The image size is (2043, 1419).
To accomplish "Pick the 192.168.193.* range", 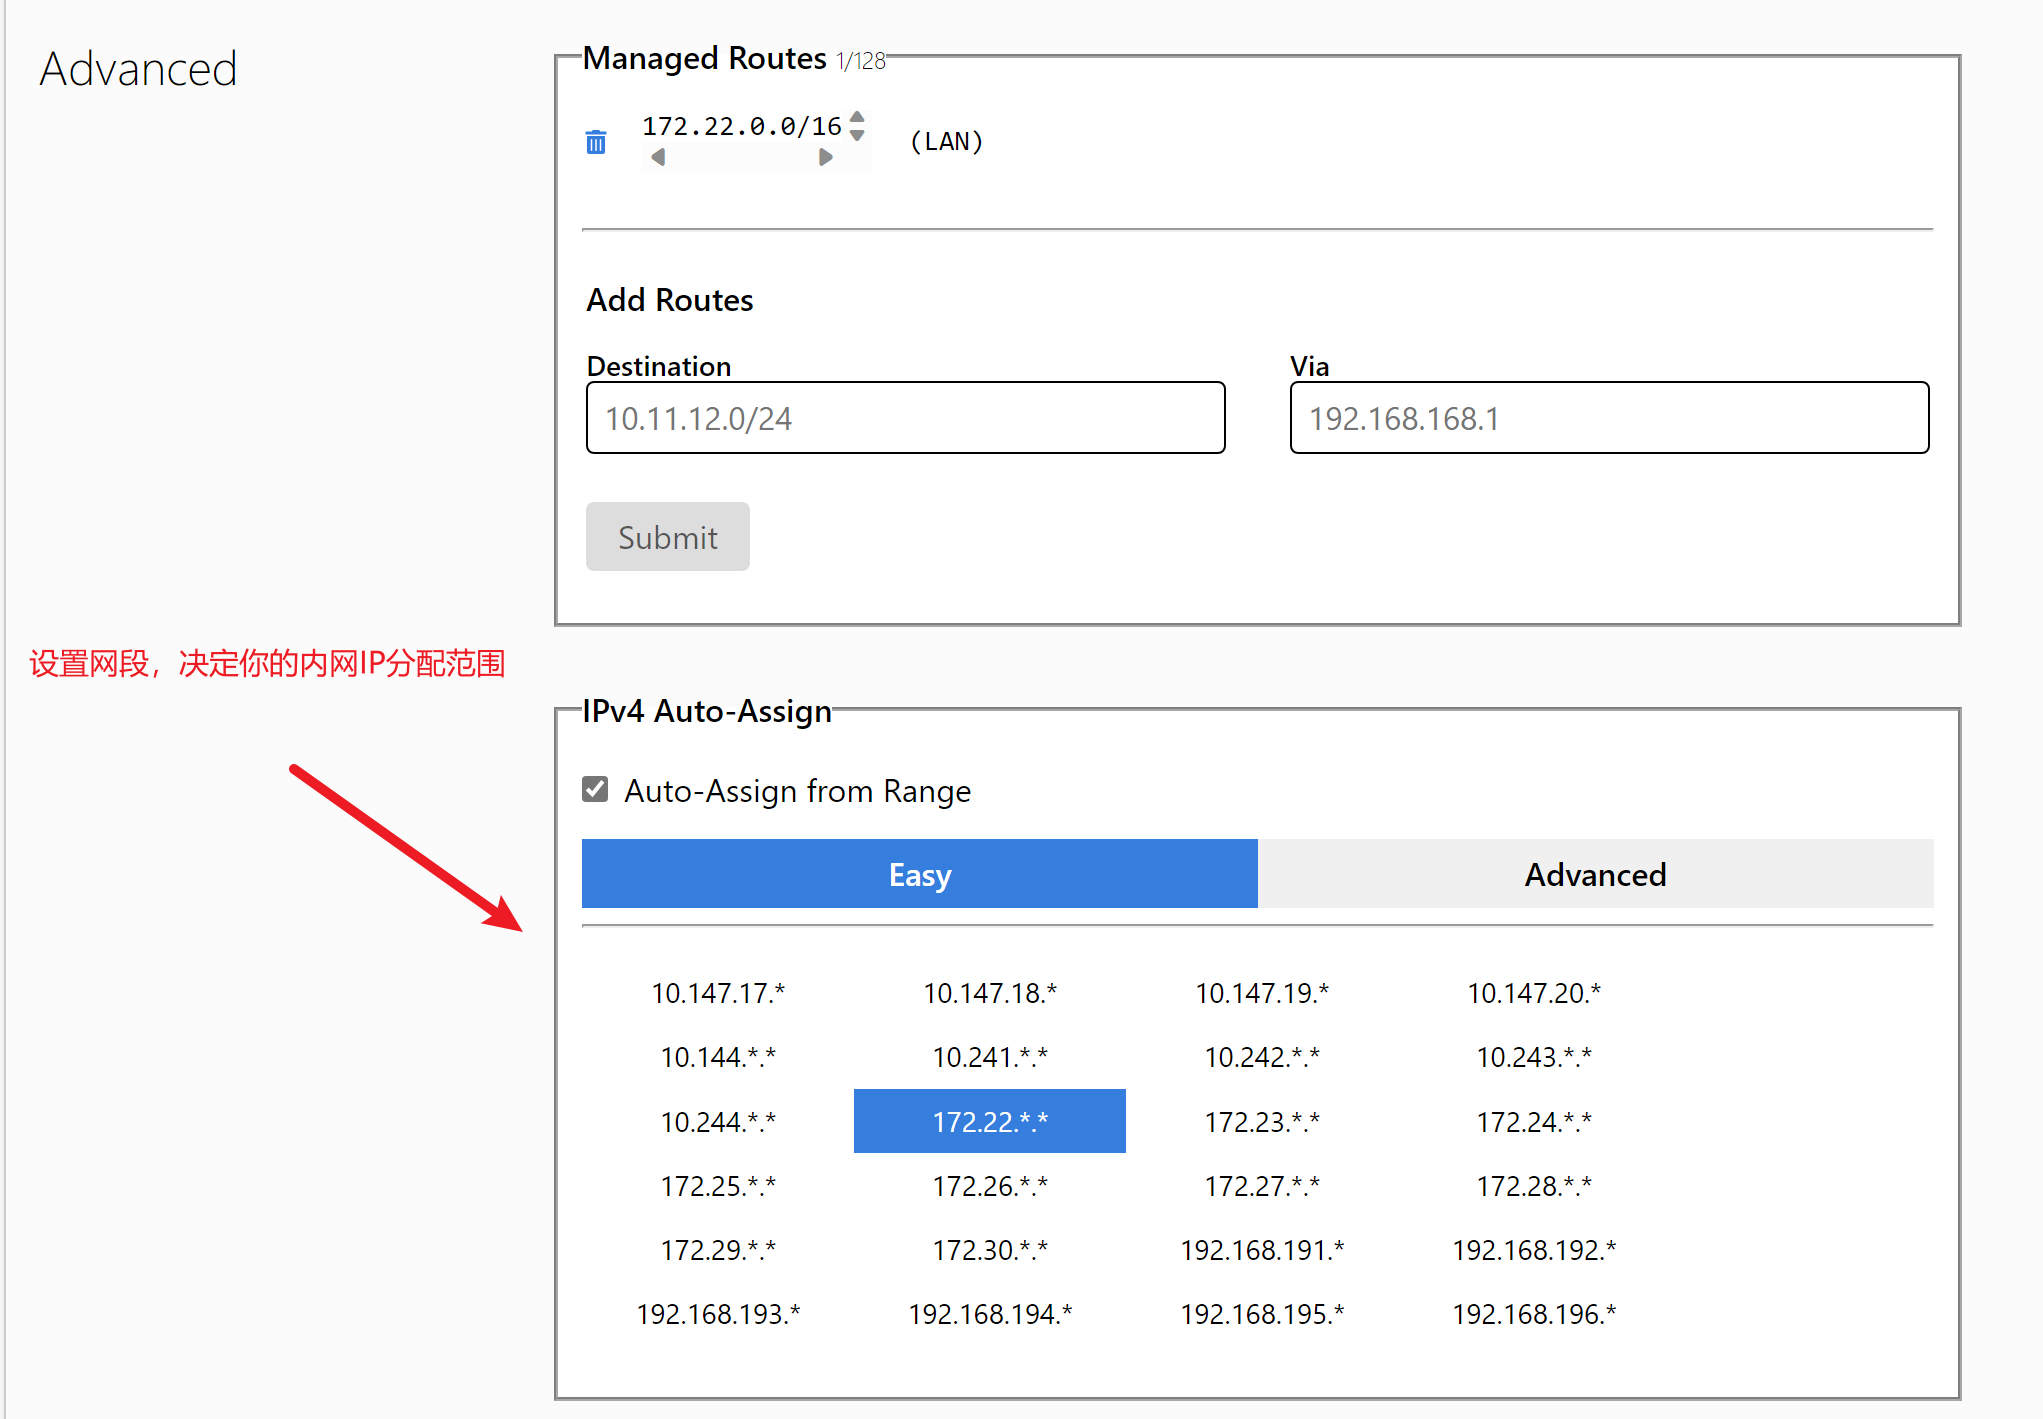I will point(718,1314).
